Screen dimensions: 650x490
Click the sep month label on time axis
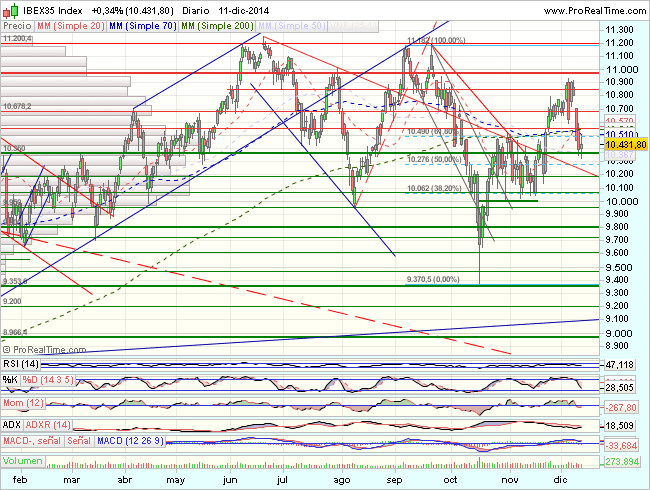(x=394, y=480)
